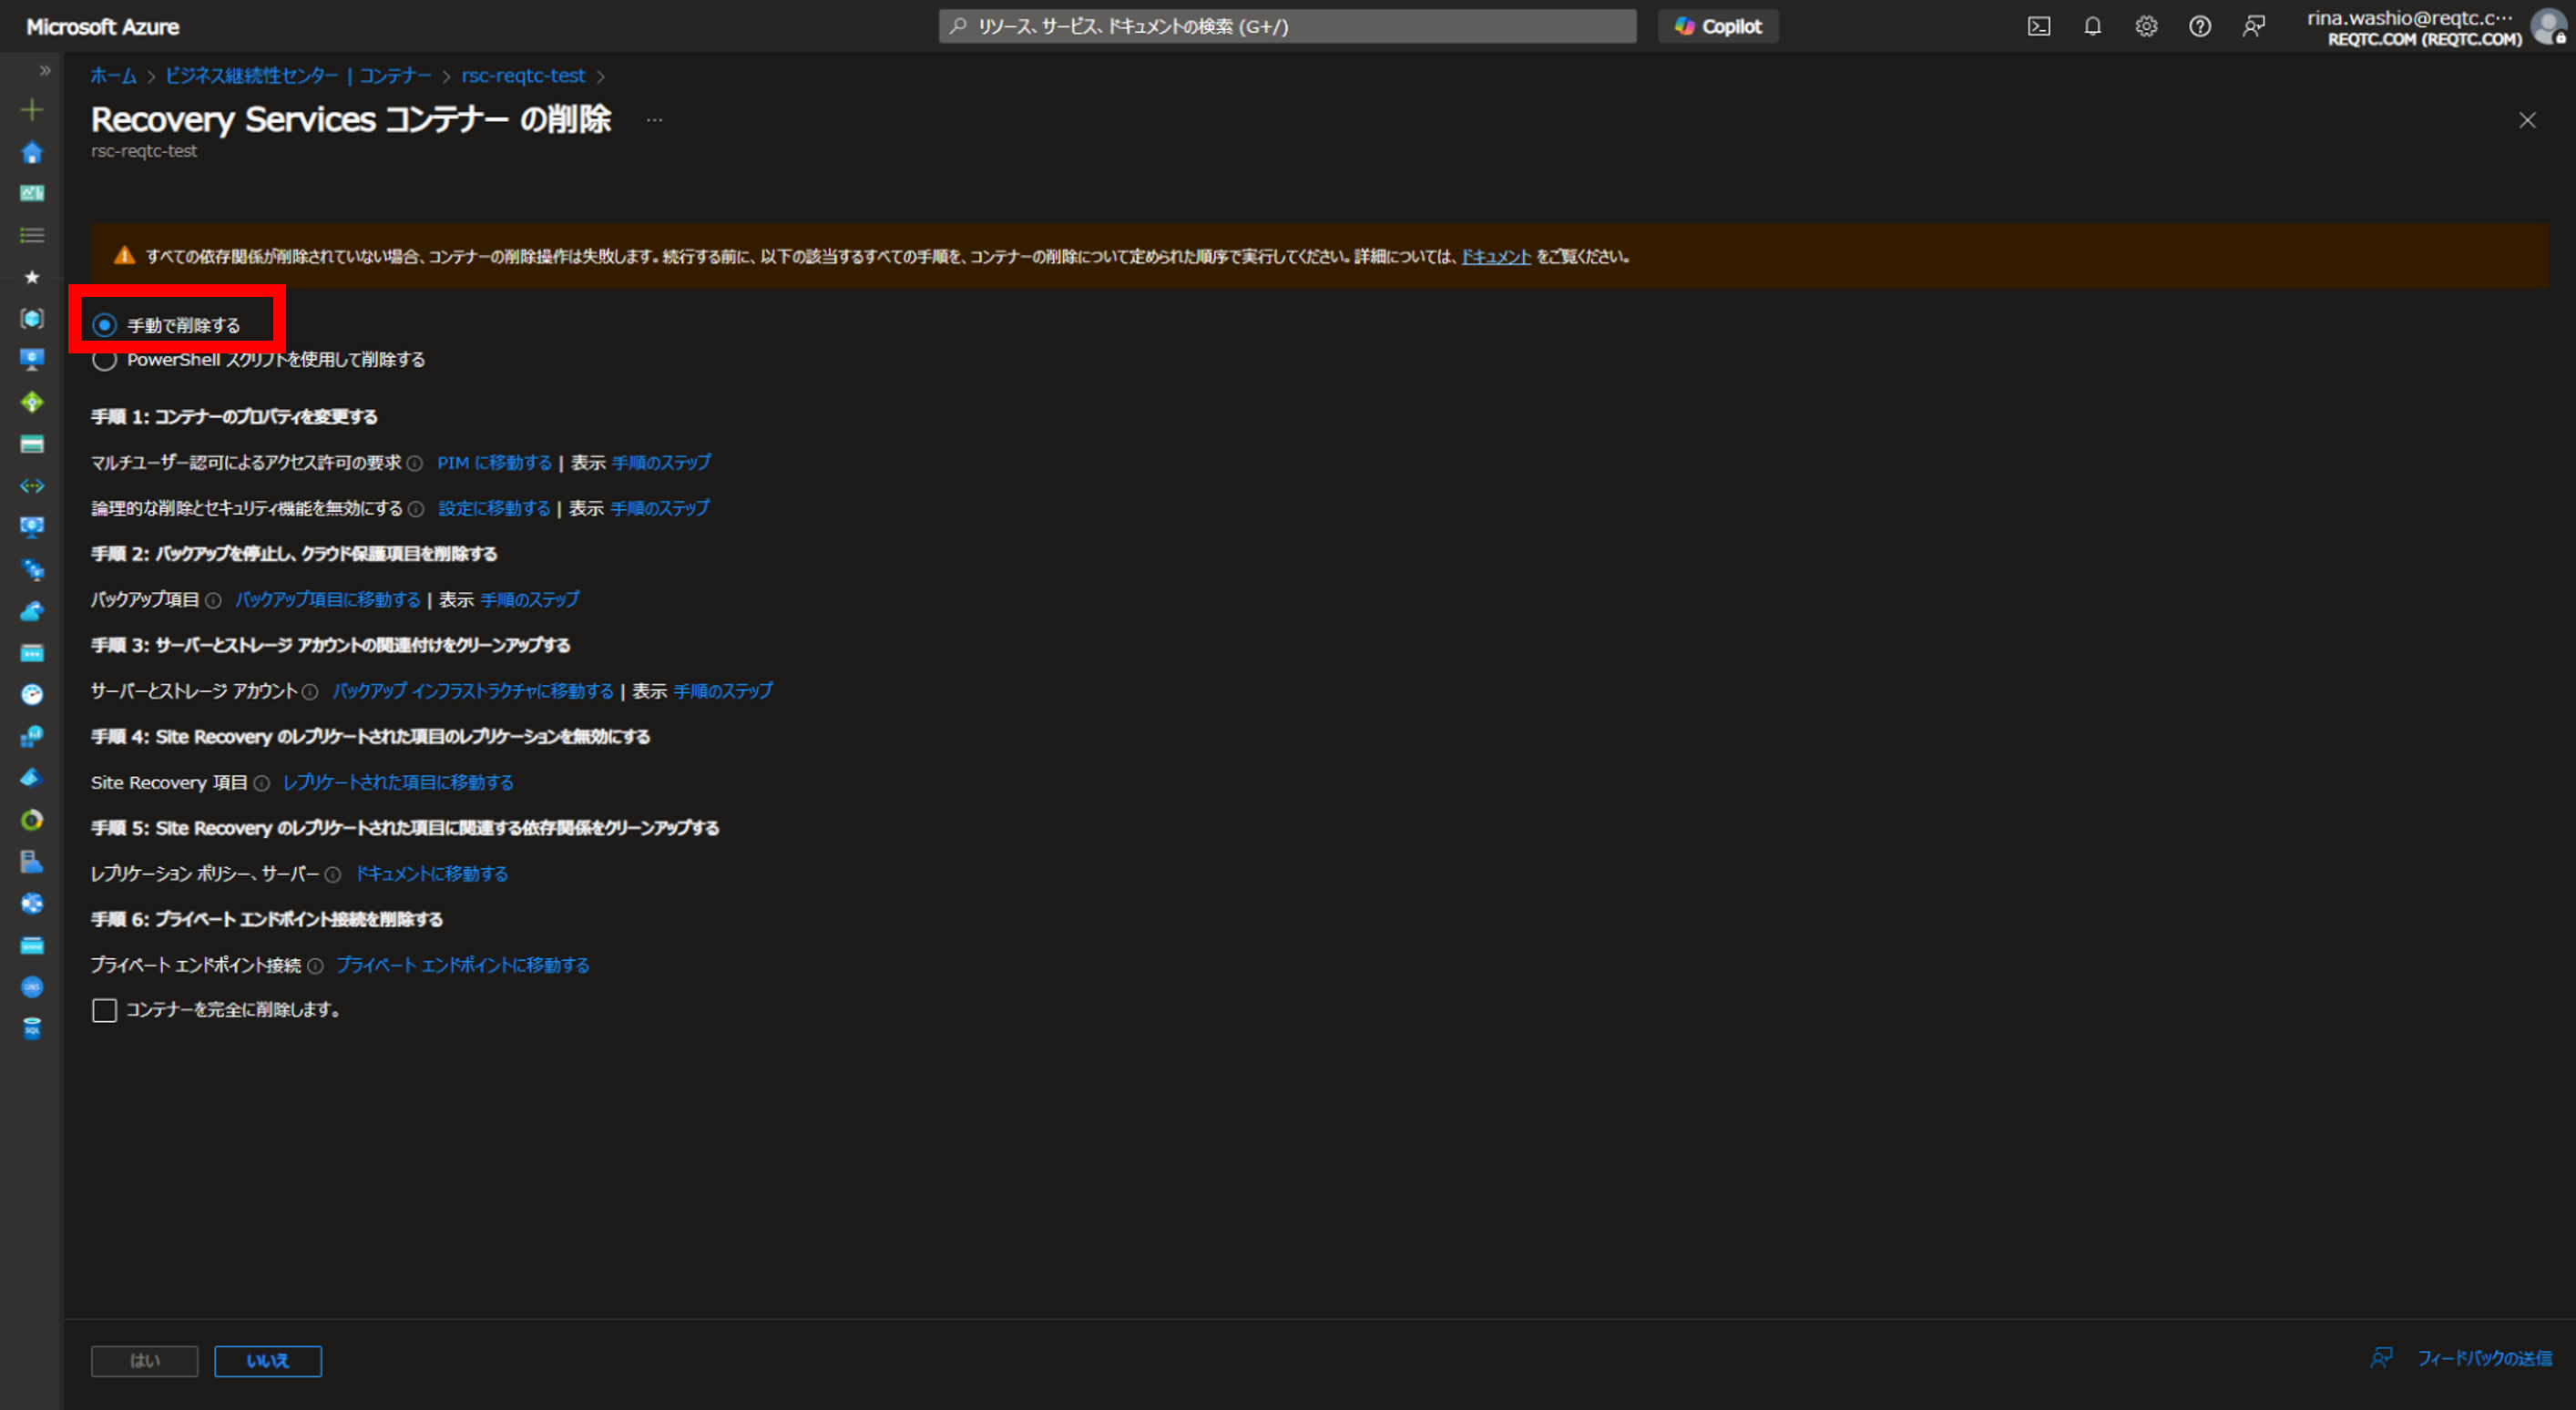Click プライベート エンドポイントに移動する link

[462, 966]
